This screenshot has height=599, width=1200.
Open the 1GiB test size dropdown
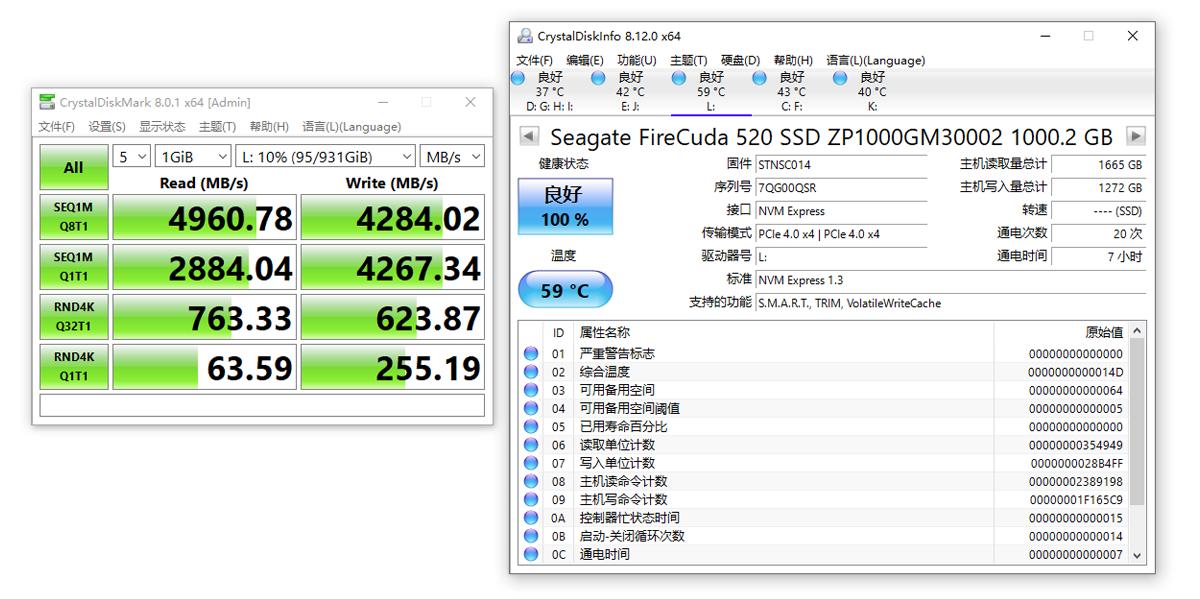pyautogui.click(x=192, y=156)
